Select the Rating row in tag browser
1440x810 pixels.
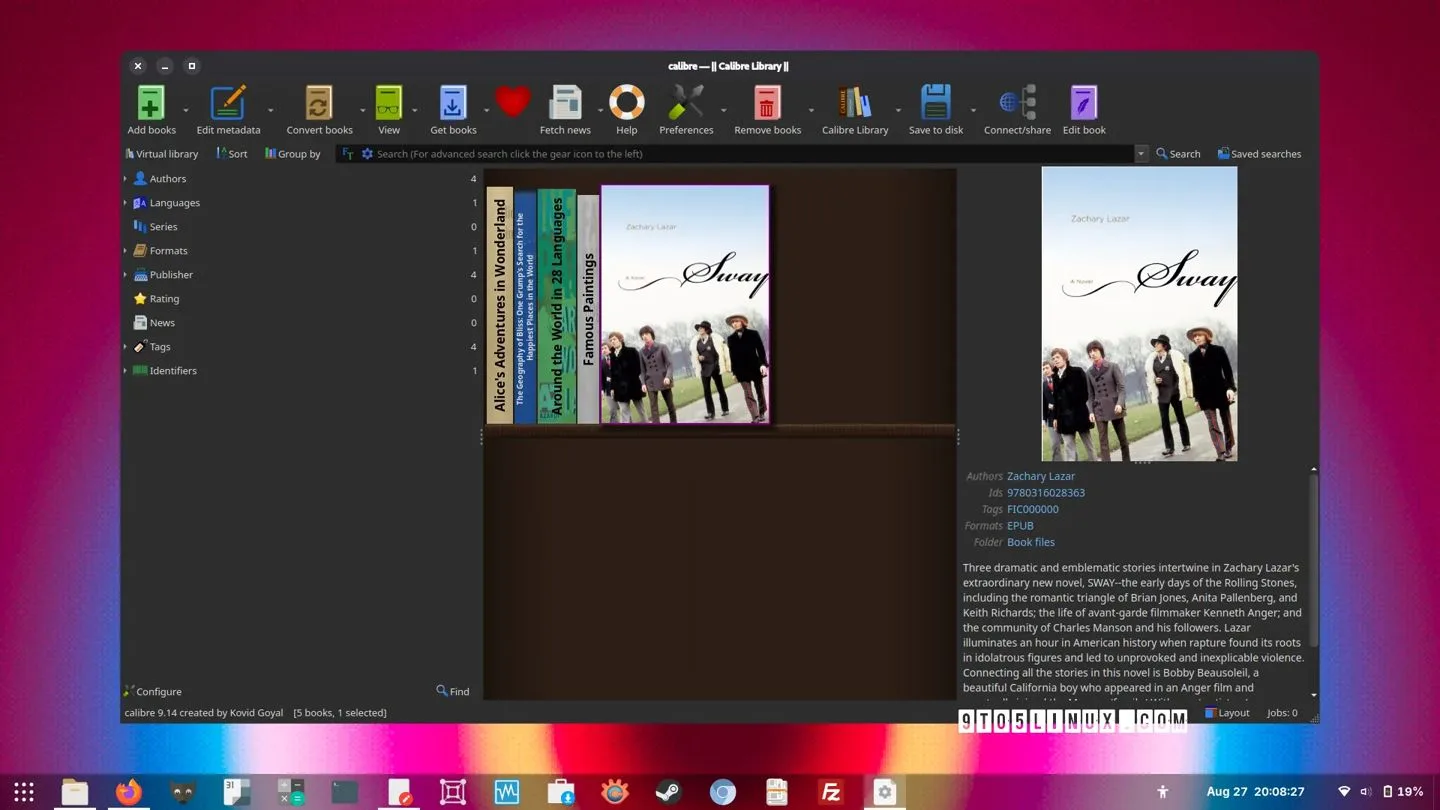301,299
